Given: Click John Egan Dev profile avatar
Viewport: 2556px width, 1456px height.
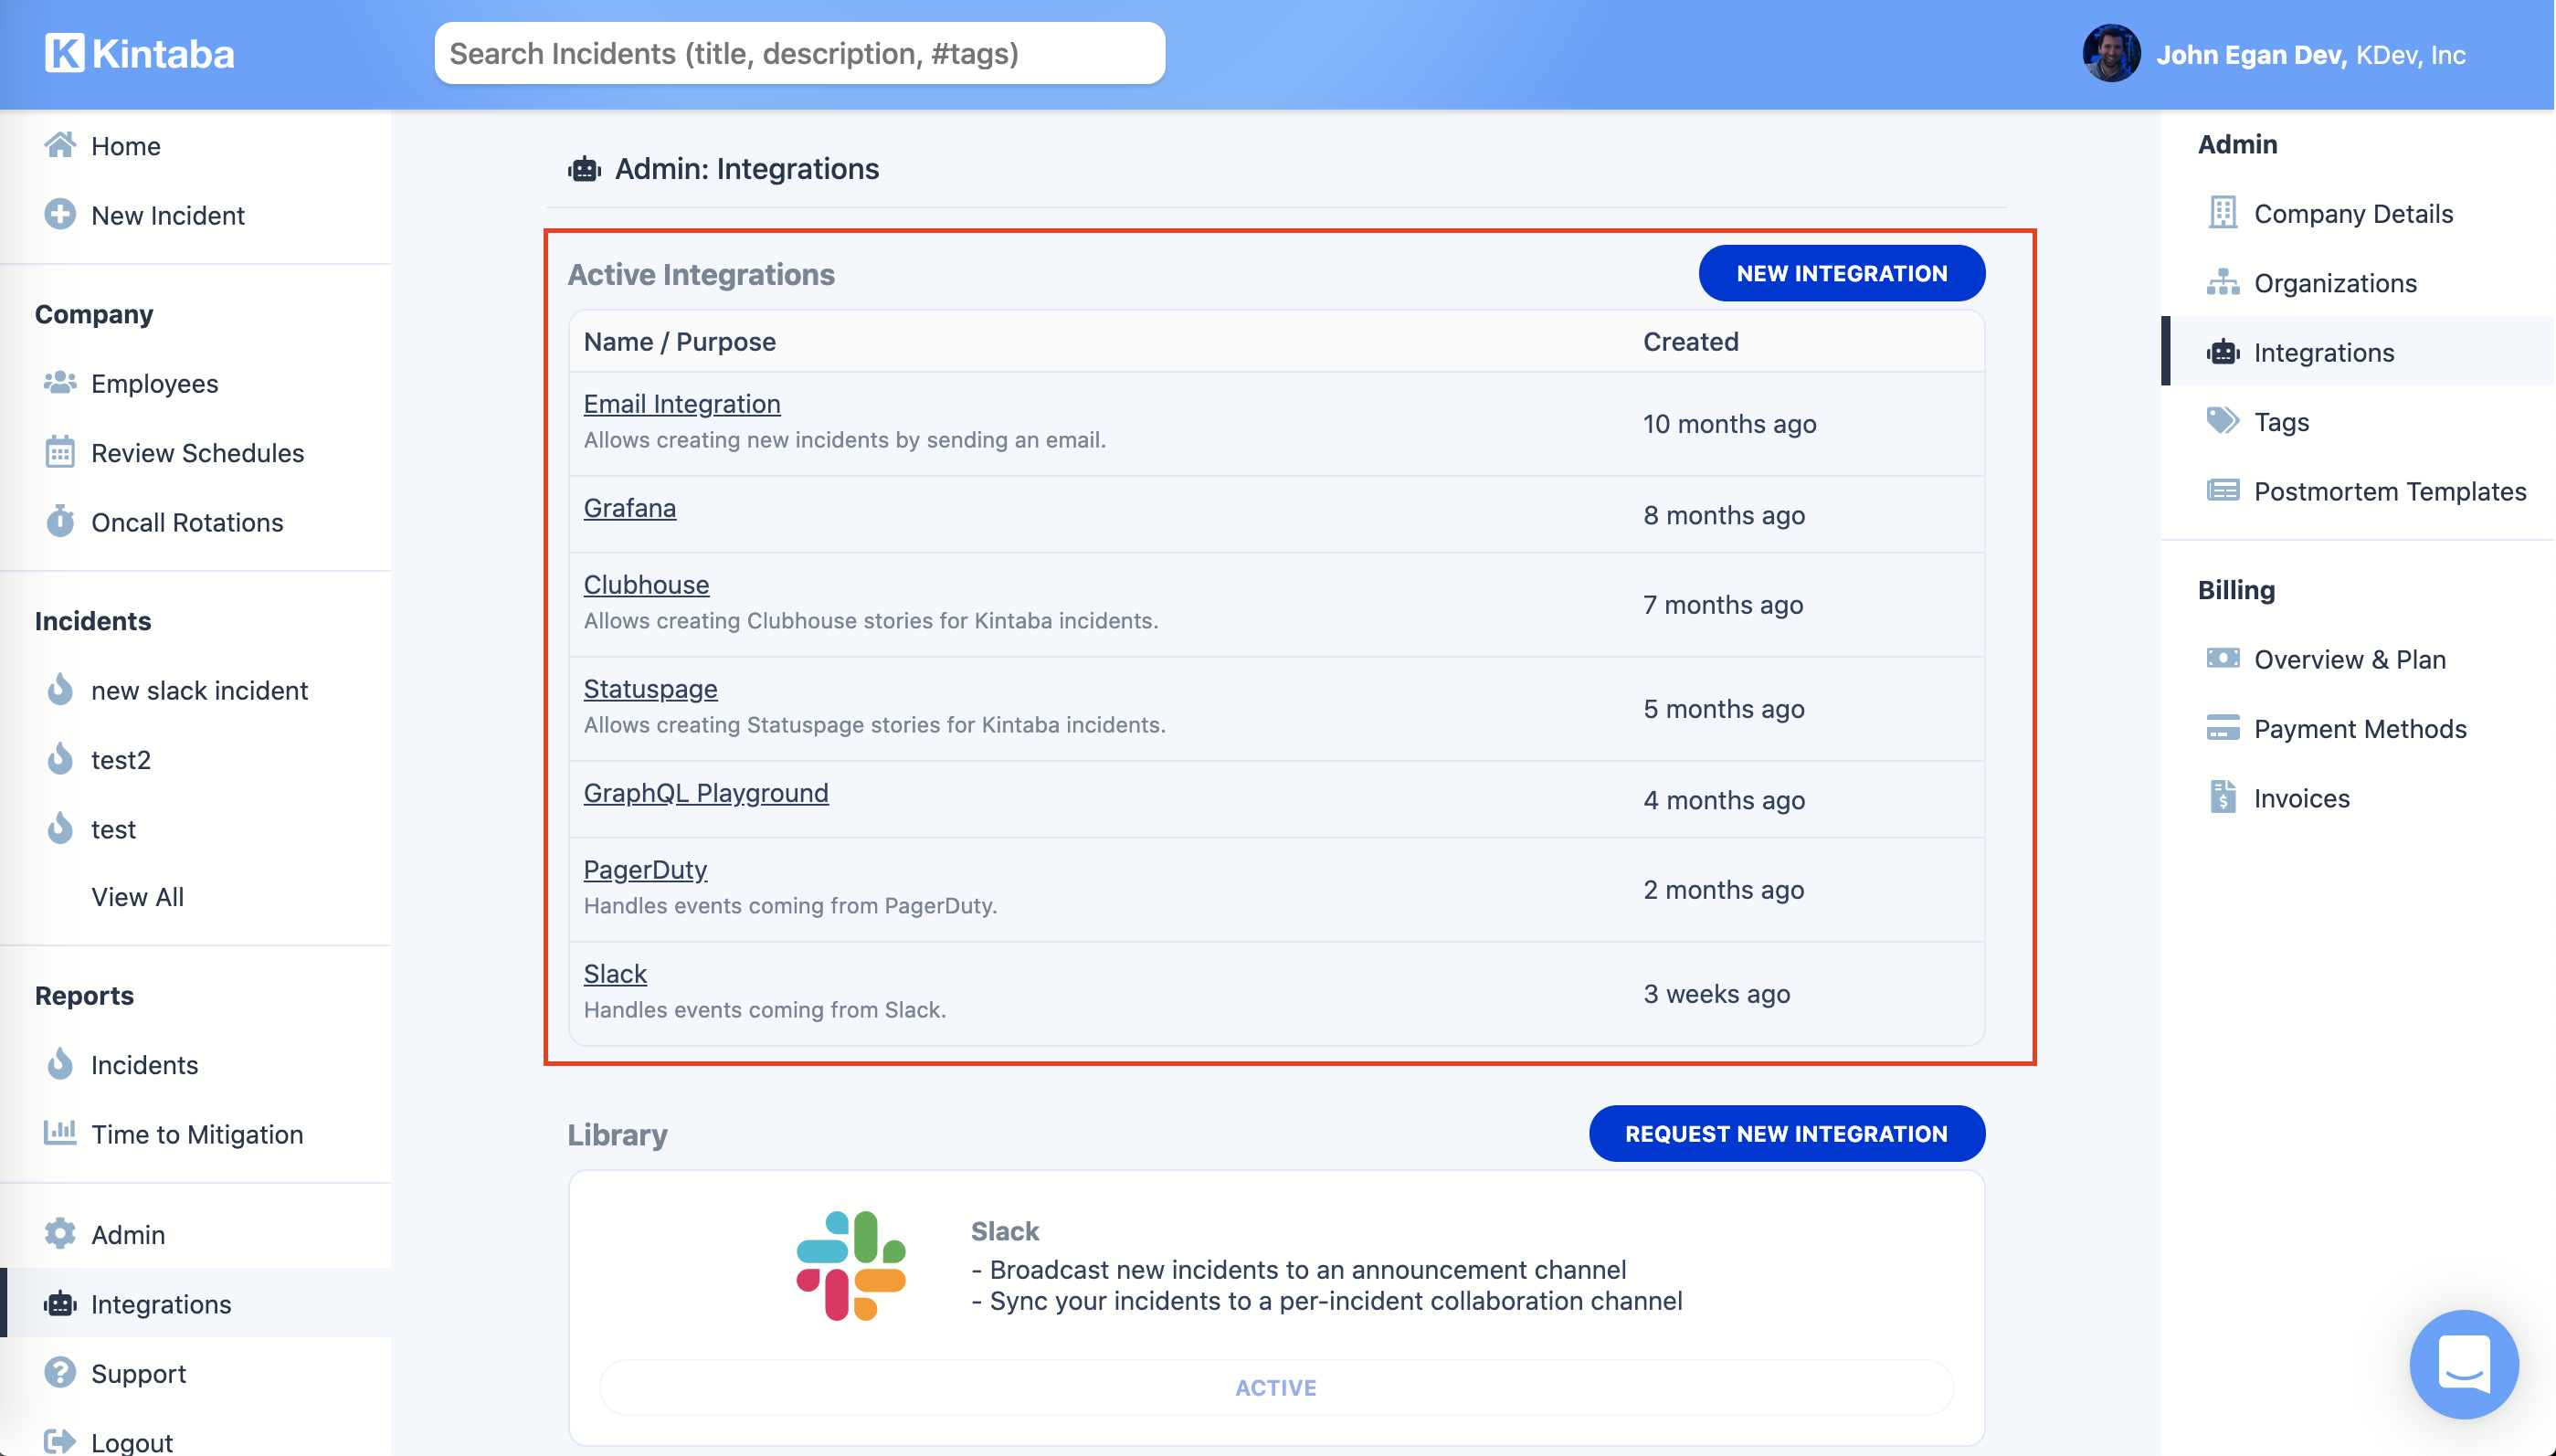Looking at the screenshot, I should pos(2111,54).
